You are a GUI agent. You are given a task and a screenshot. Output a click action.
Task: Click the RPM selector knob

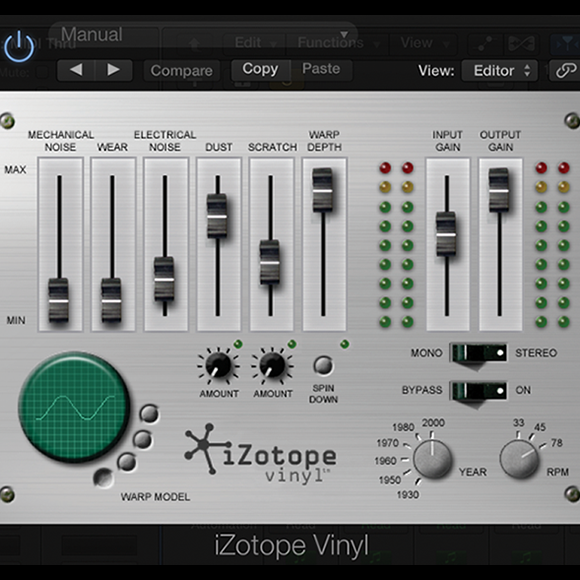click(519, 459)
